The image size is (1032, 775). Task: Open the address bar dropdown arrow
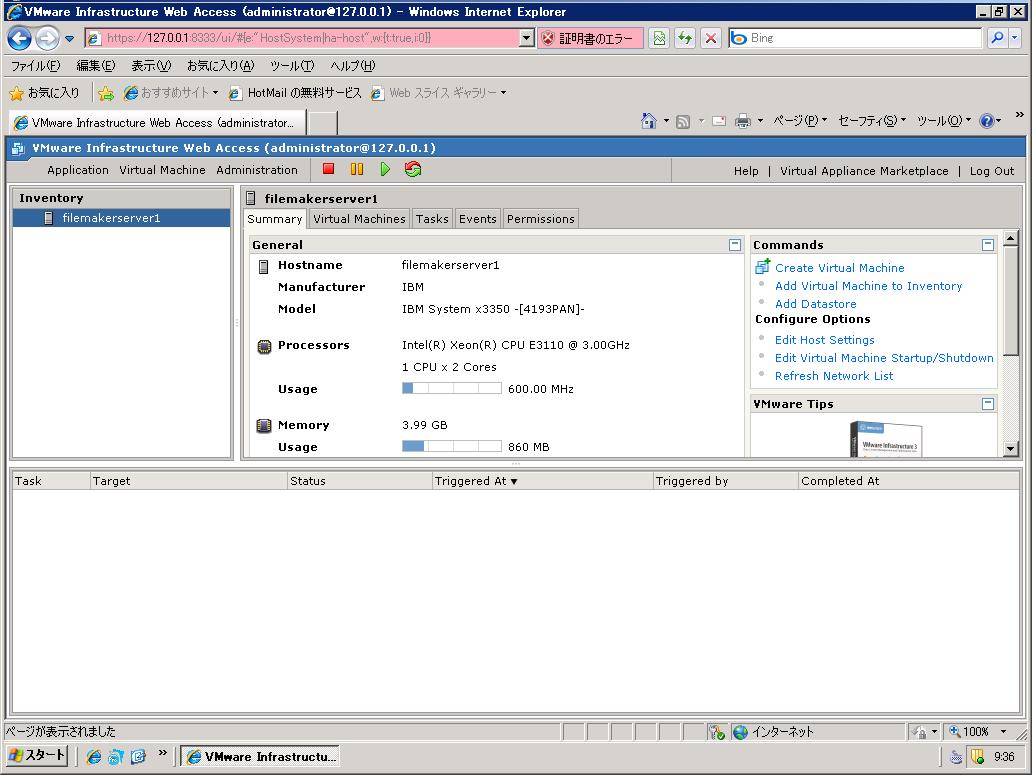526,38
